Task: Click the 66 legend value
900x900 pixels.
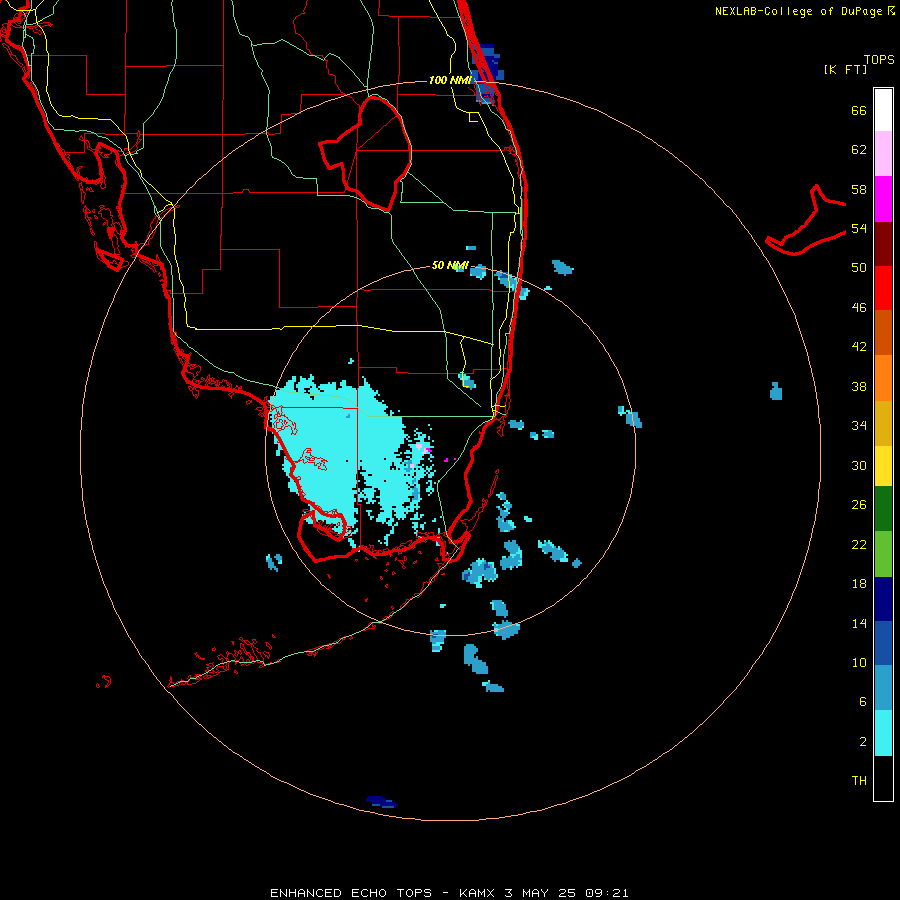Action: tap(859, 111)
